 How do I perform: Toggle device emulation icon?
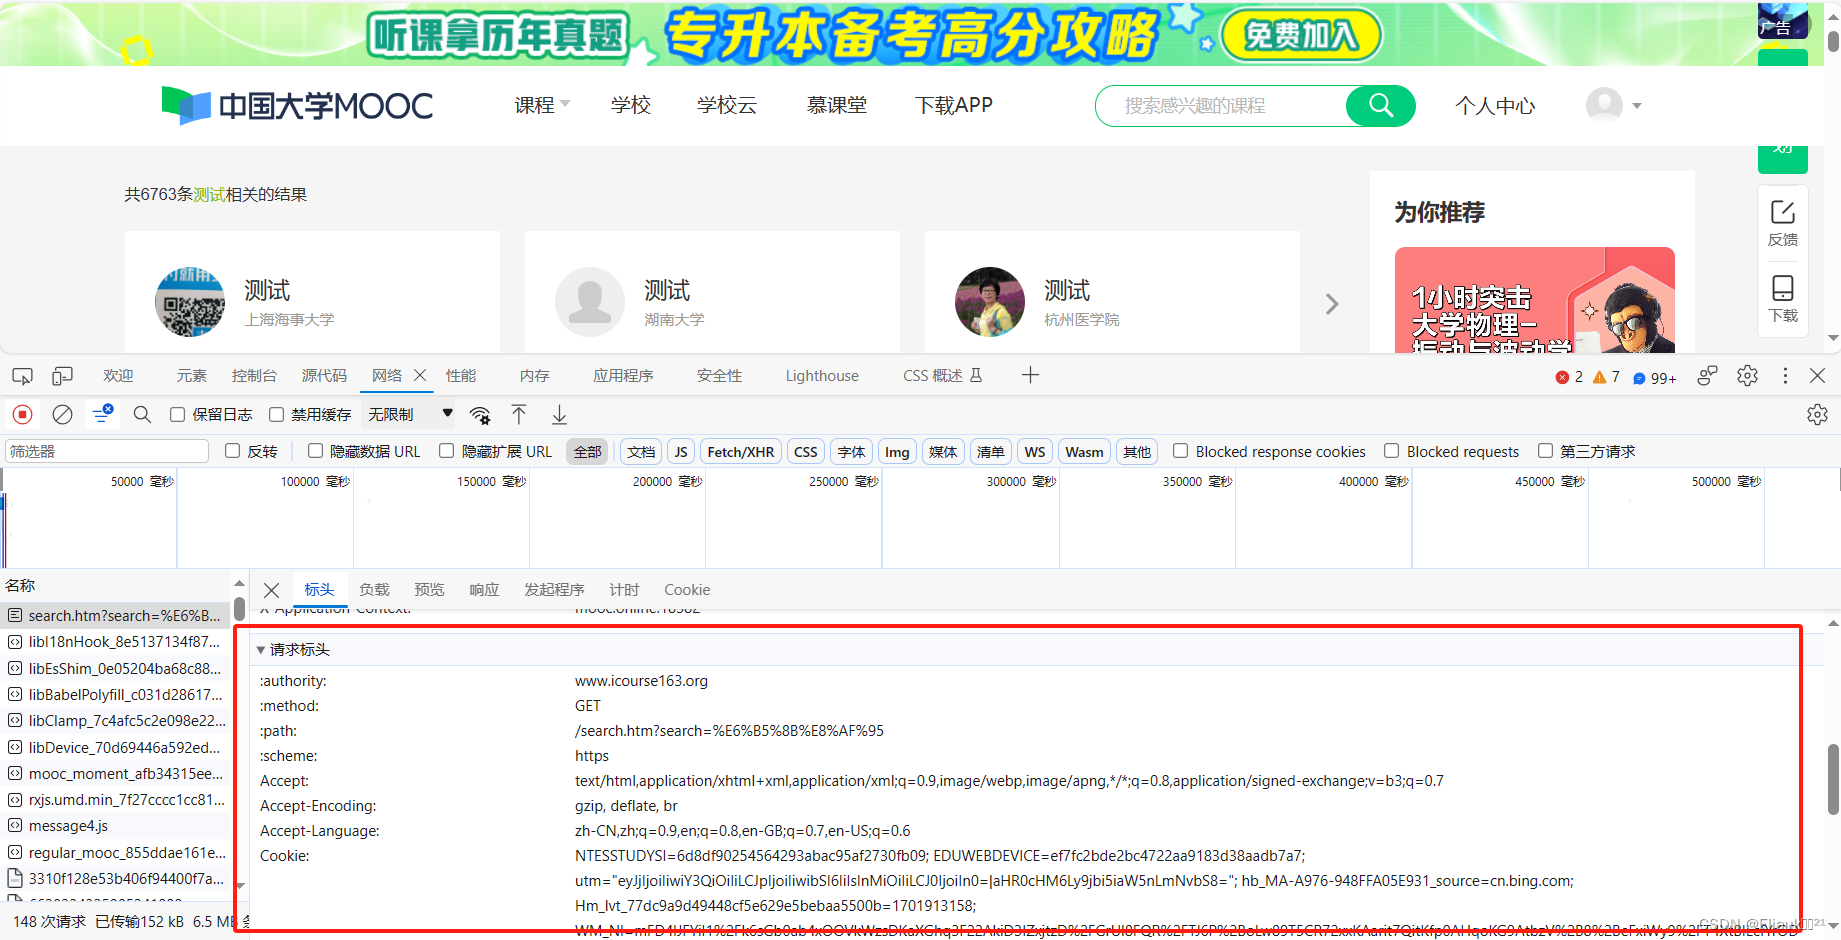[x=62, y=376]
